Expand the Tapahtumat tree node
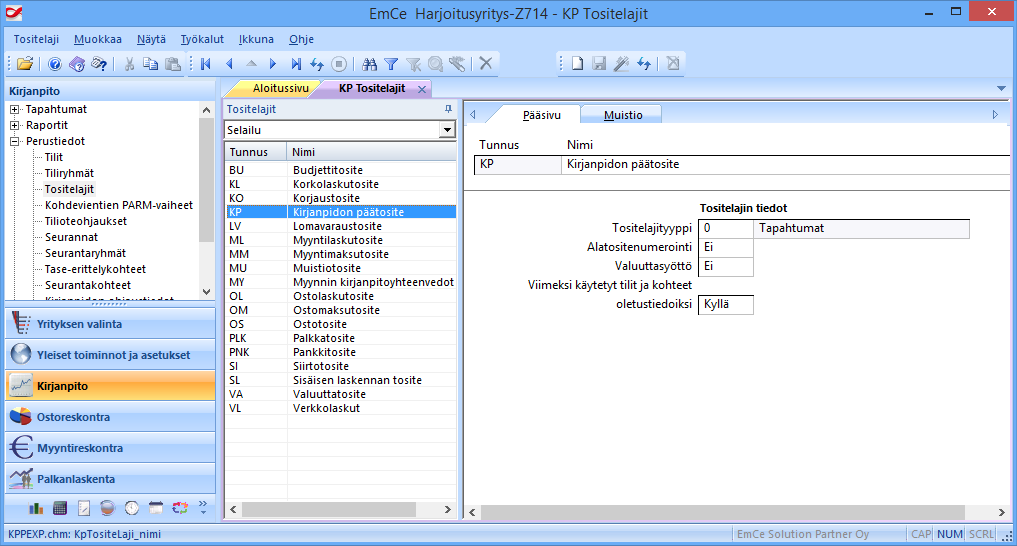 (14, 110)
